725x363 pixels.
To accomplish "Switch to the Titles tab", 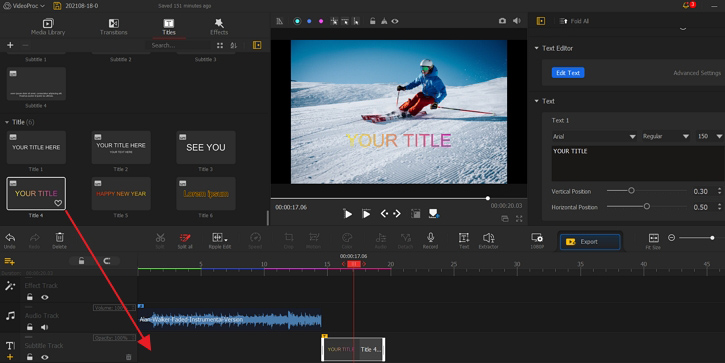I will (x=169, y=27).
